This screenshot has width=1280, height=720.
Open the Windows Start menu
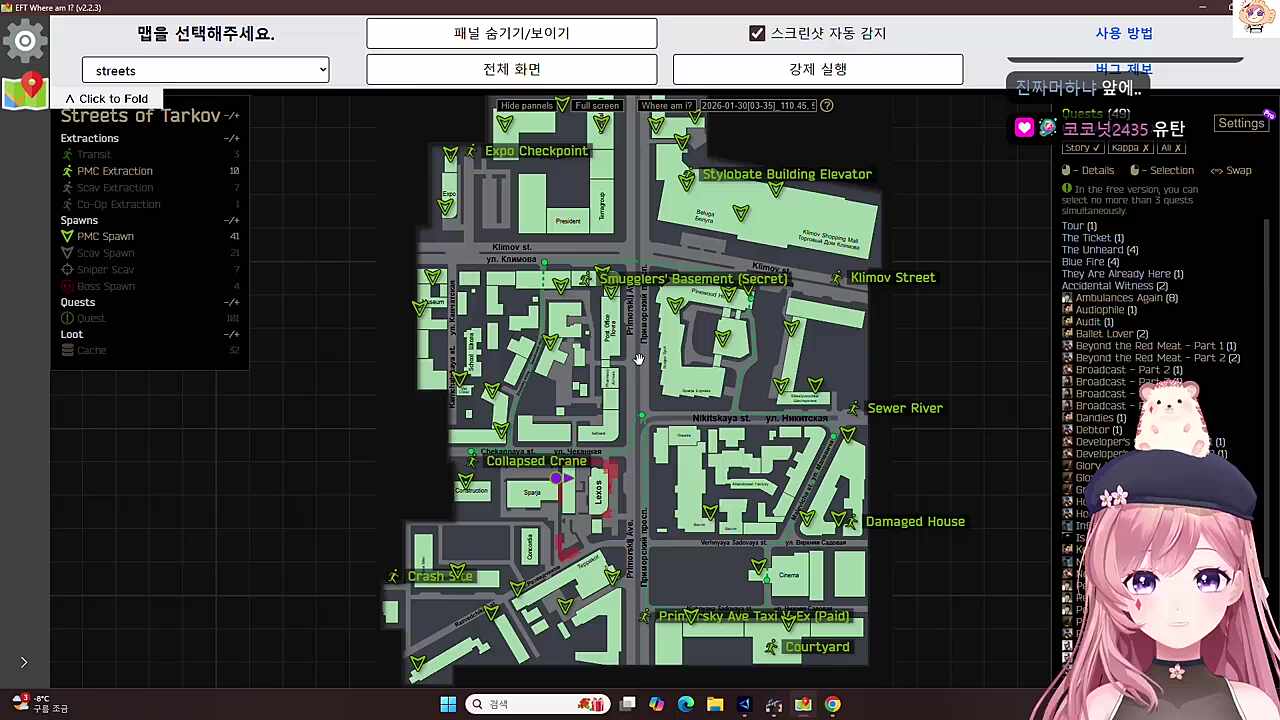coord(448,704)
